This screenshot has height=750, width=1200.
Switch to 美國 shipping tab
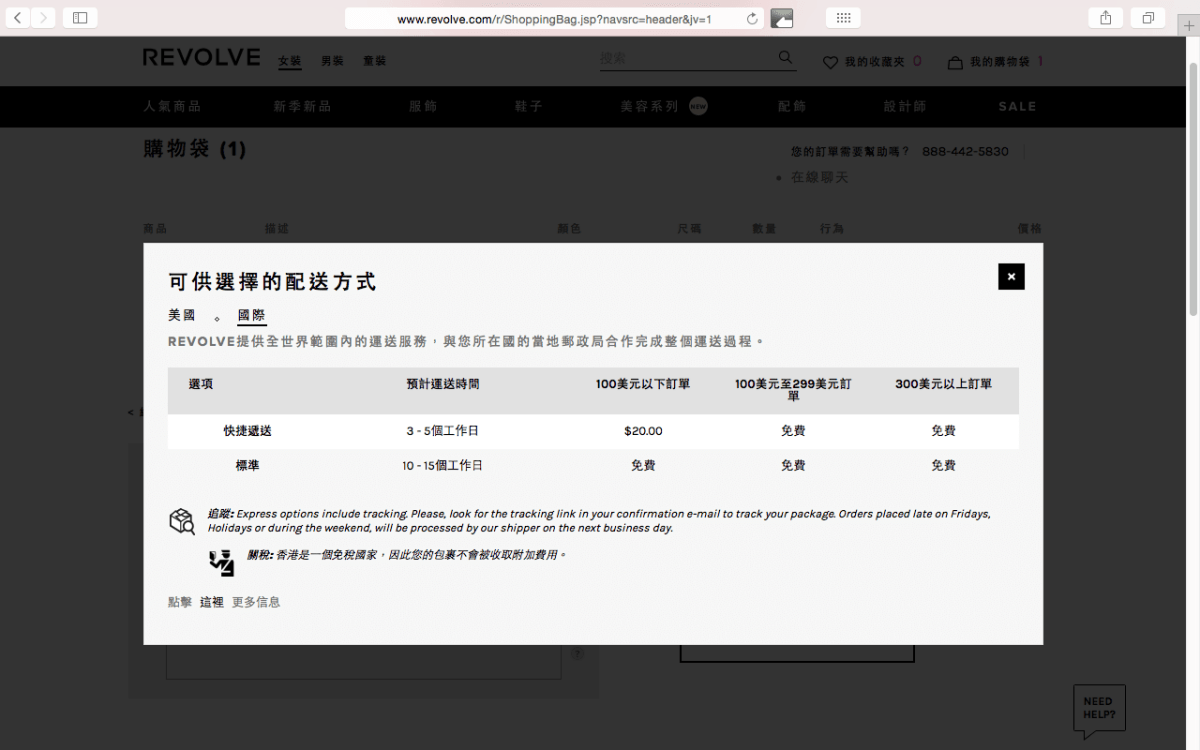coord(182,315)
